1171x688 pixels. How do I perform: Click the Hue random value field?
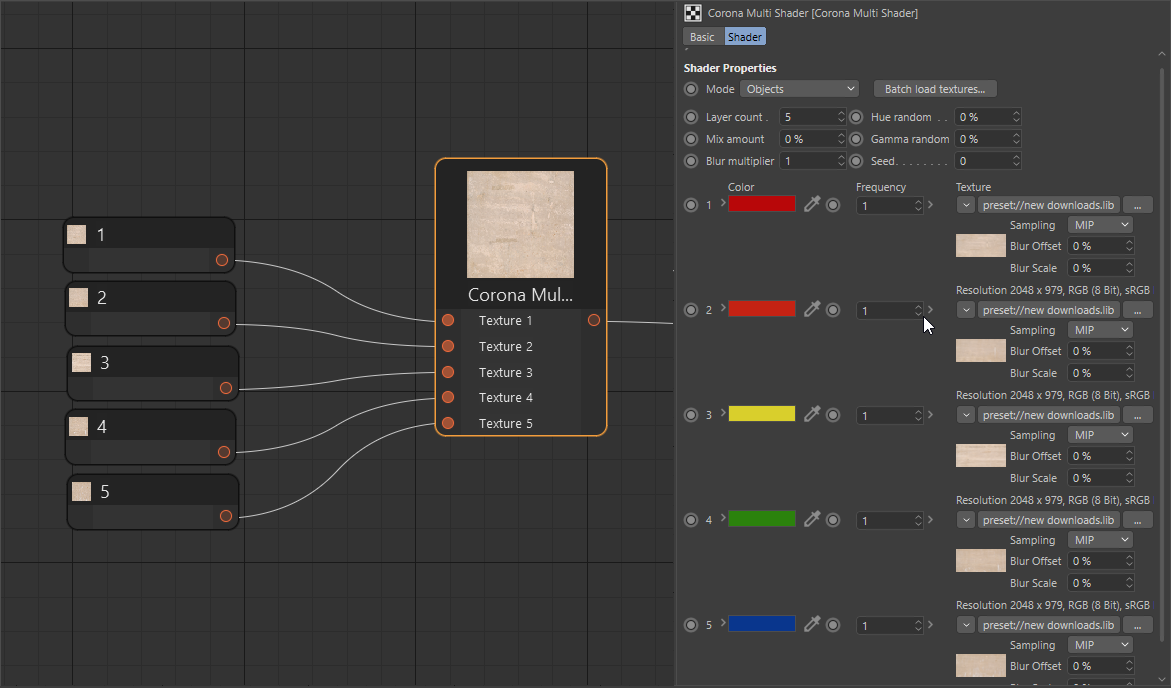click(x=983, y=117)
